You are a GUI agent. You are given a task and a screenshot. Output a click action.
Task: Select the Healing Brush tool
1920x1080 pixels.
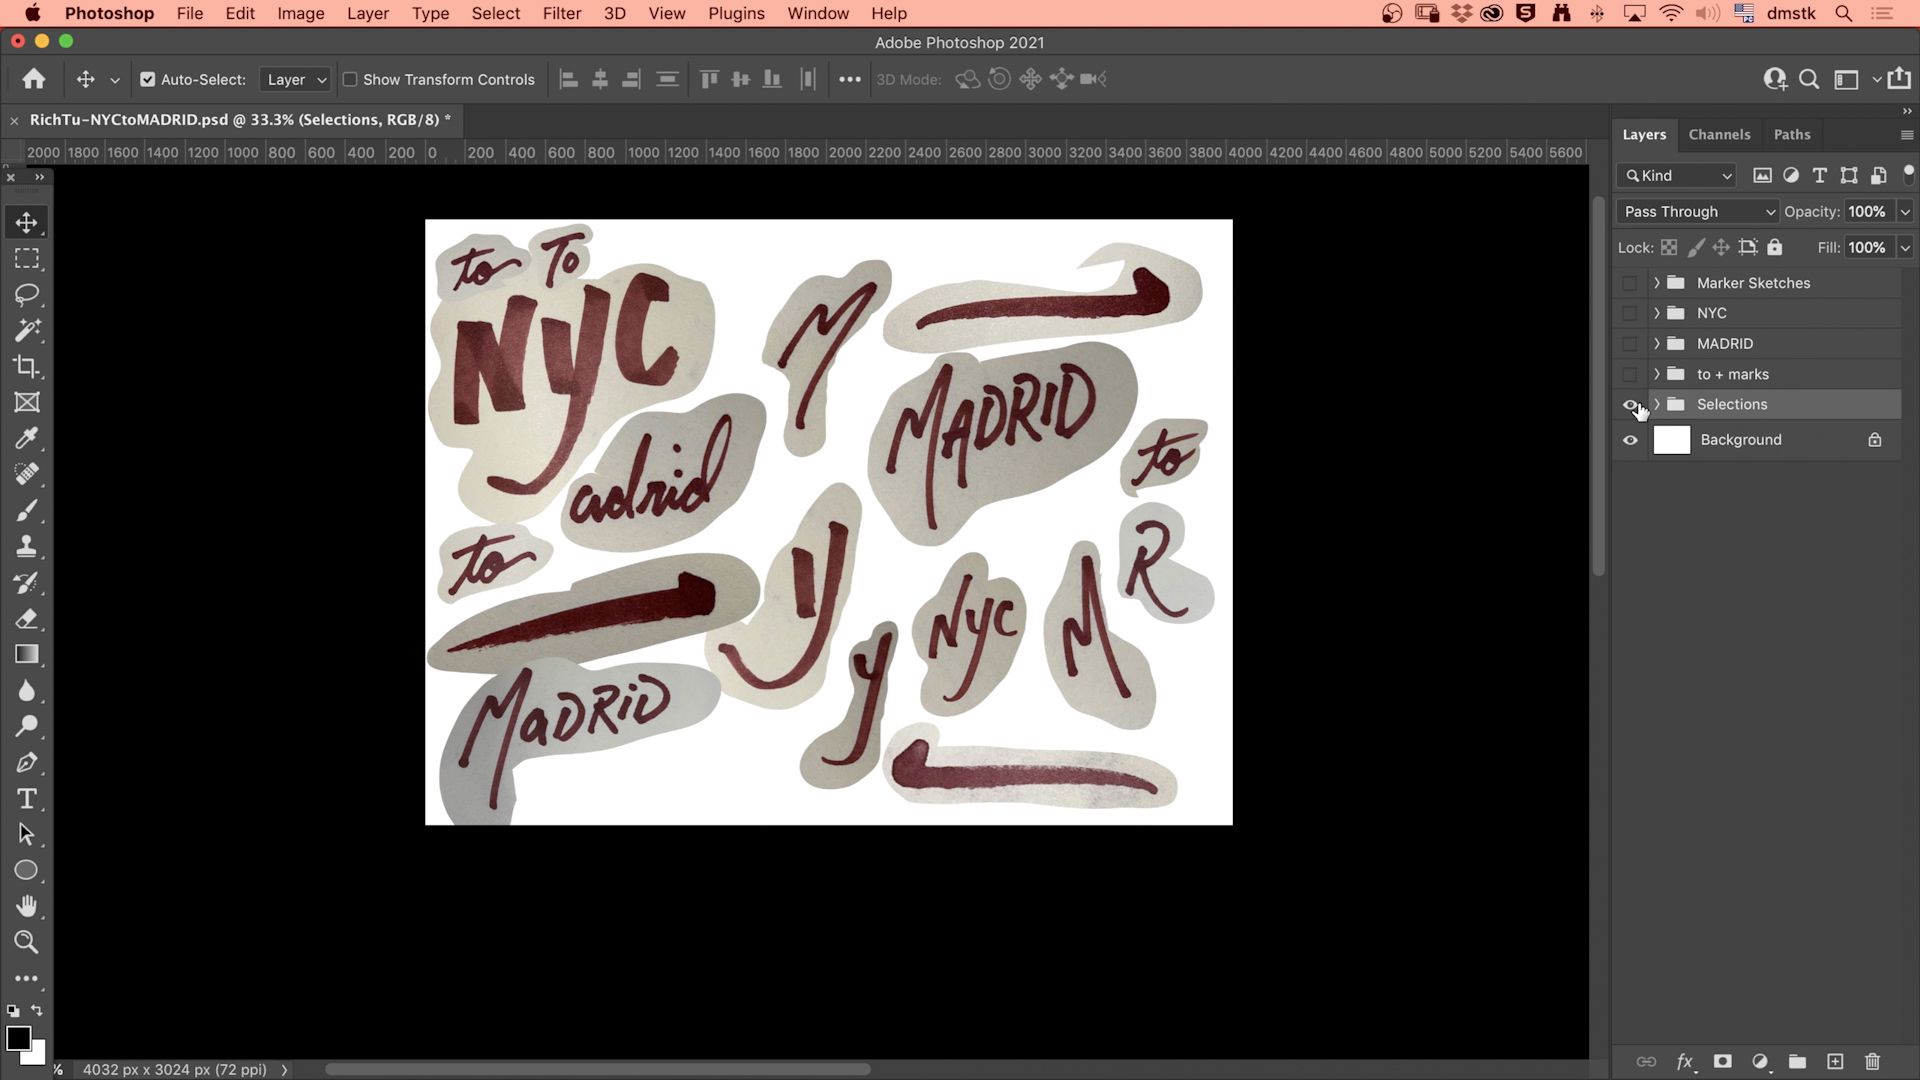[x=27, y=474]
